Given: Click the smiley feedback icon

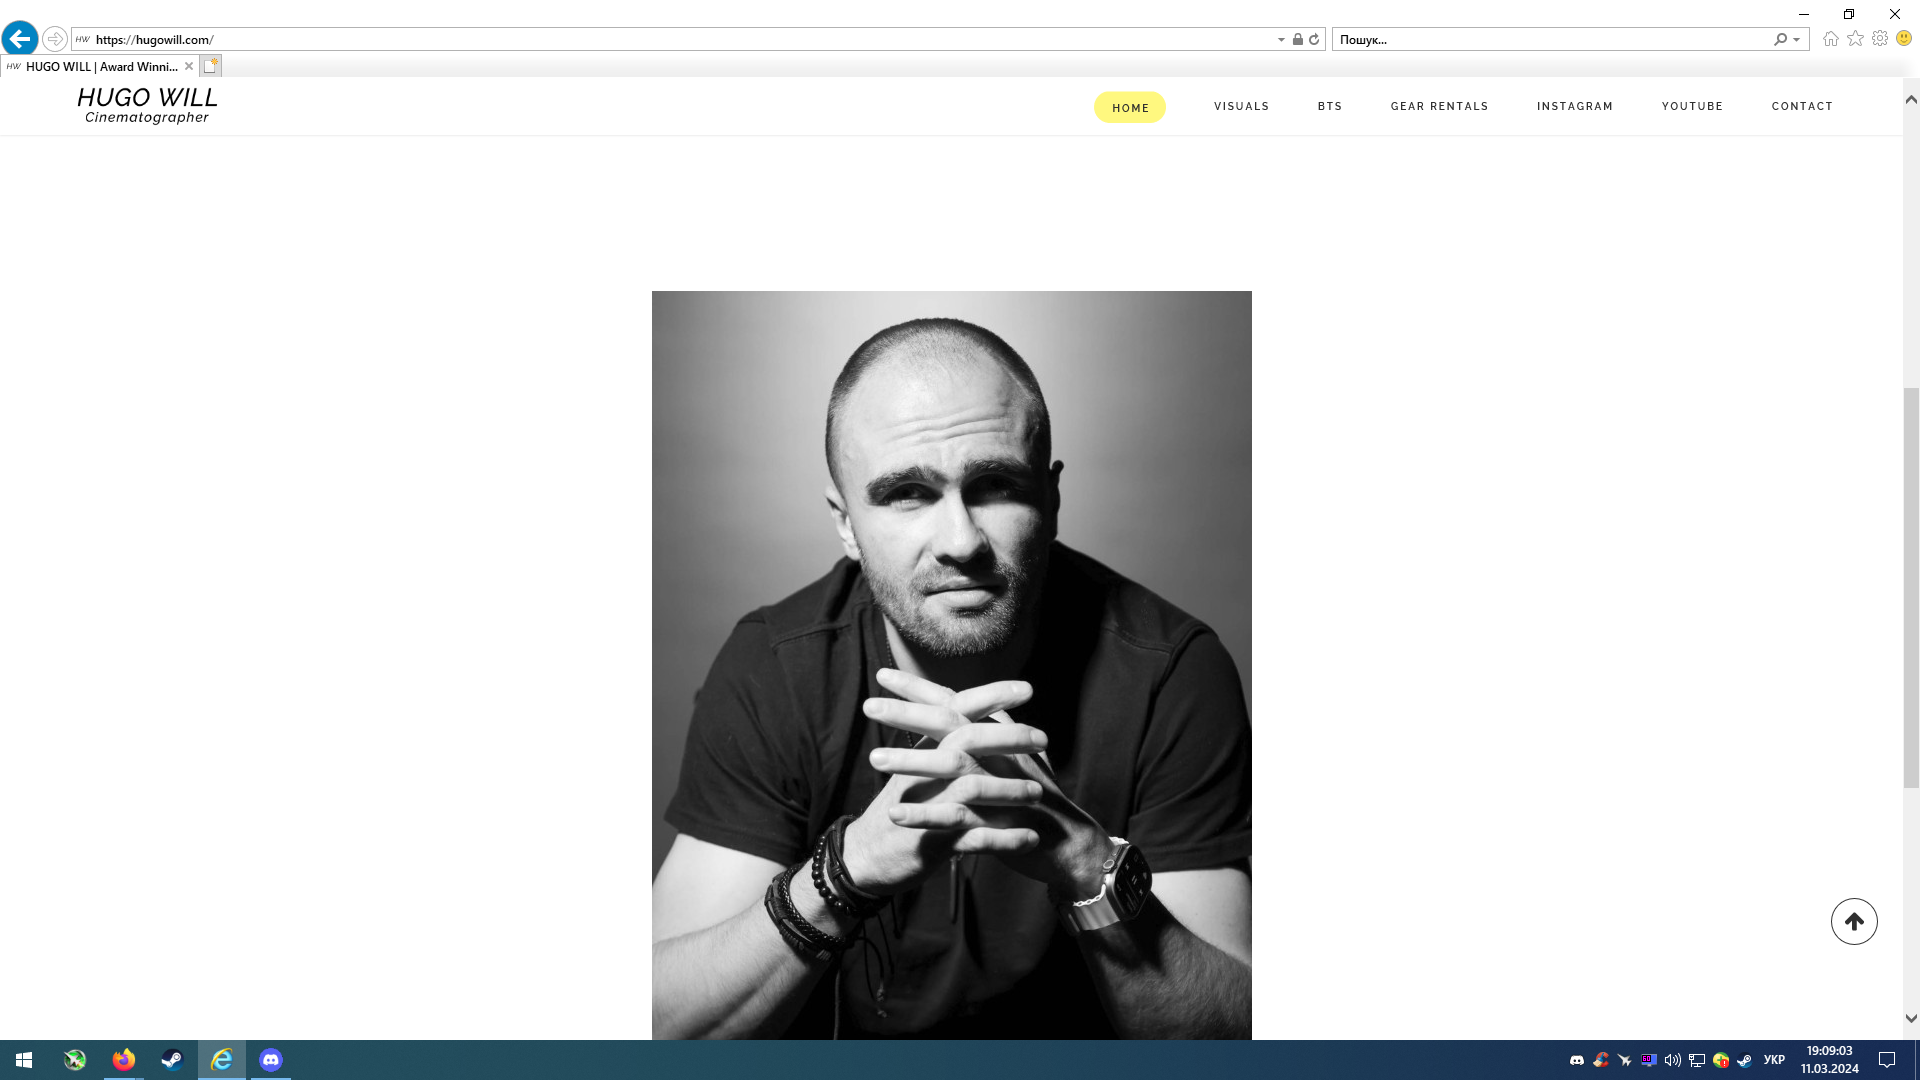Looking at the screenshot, I should pyautogui.click(x=1904, y=38).
